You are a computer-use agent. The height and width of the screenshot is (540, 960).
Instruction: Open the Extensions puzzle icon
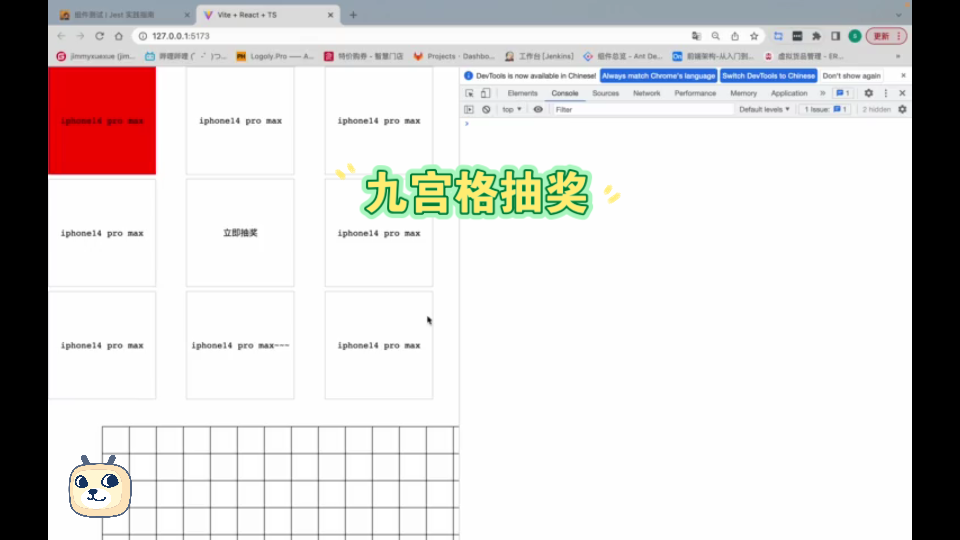coord(816,36)
